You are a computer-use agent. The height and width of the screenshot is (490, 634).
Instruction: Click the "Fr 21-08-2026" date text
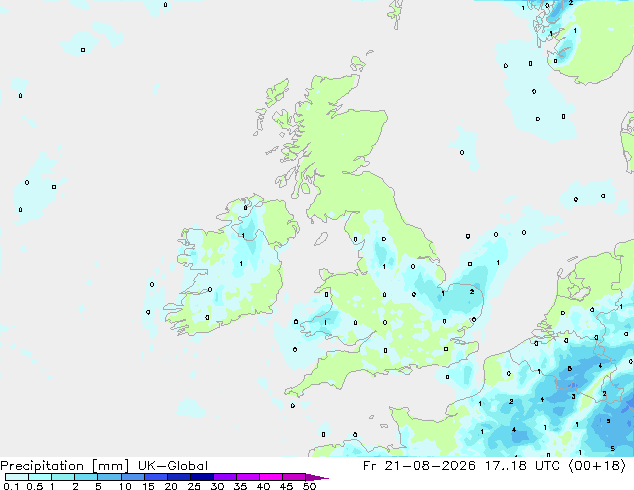(x=419, y=466)
